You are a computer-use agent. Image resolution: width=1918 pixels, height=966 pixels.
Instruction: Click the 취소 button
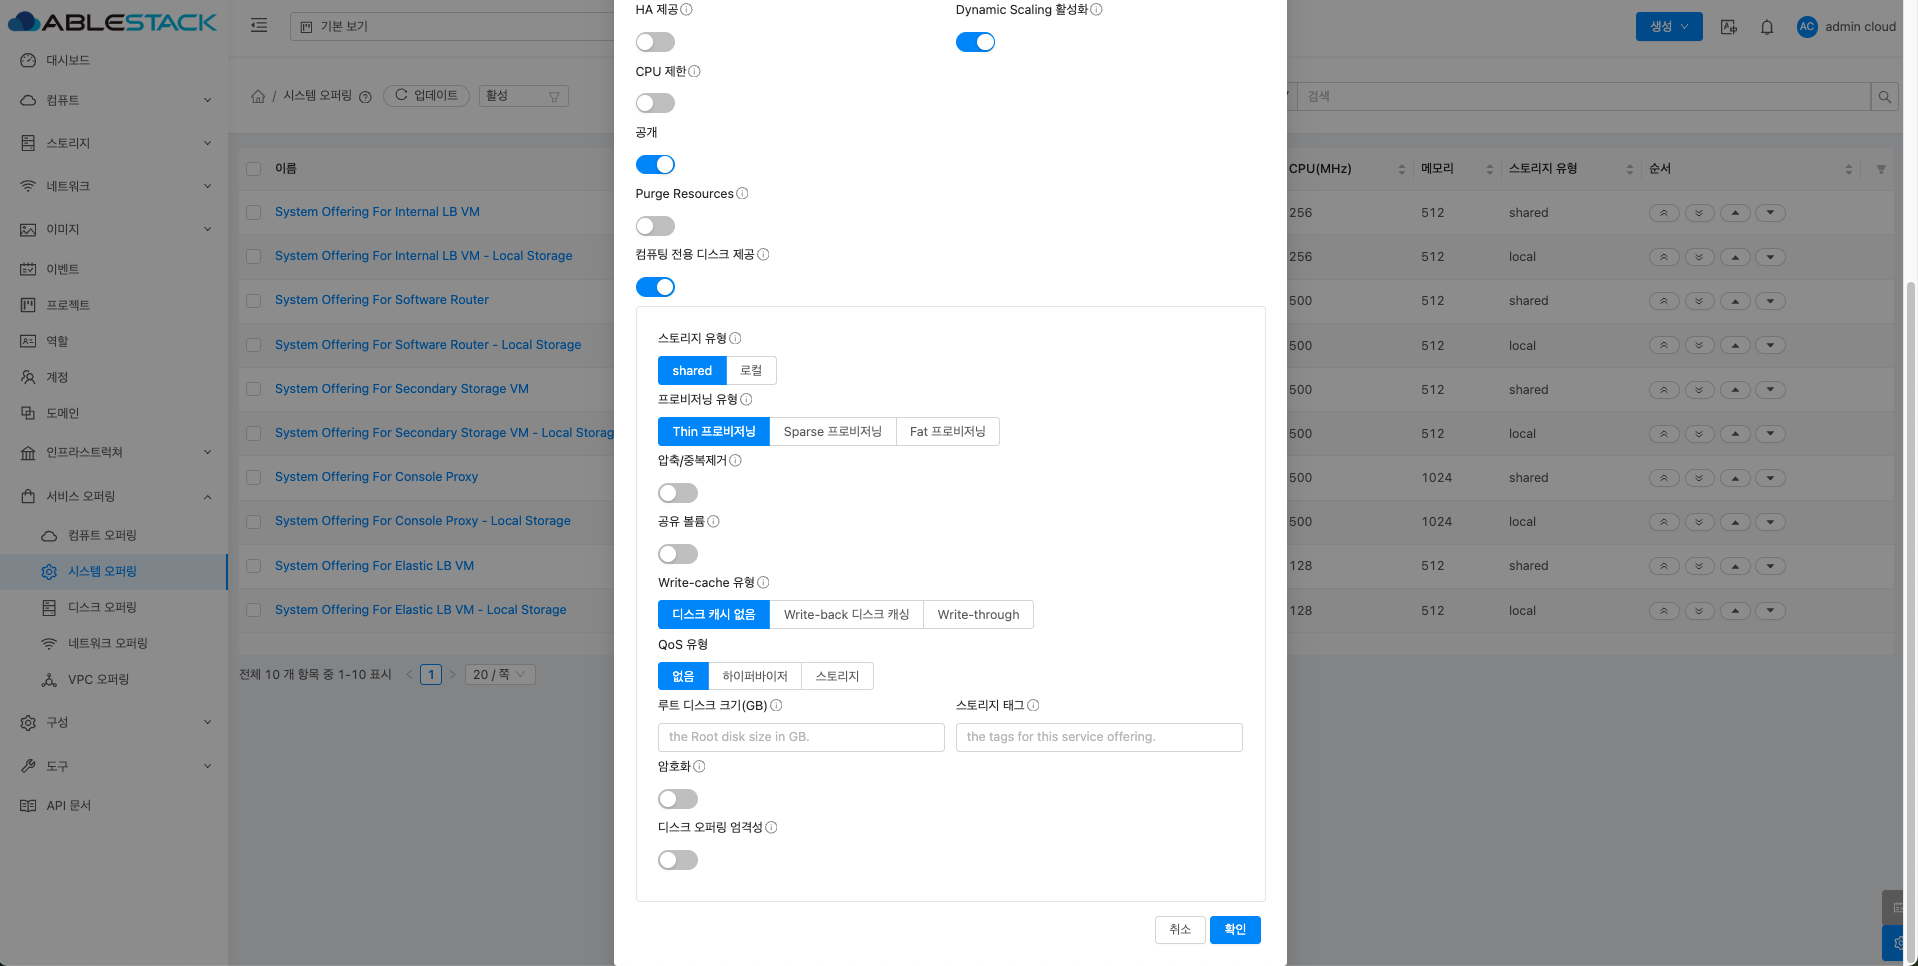(1180, 930)
